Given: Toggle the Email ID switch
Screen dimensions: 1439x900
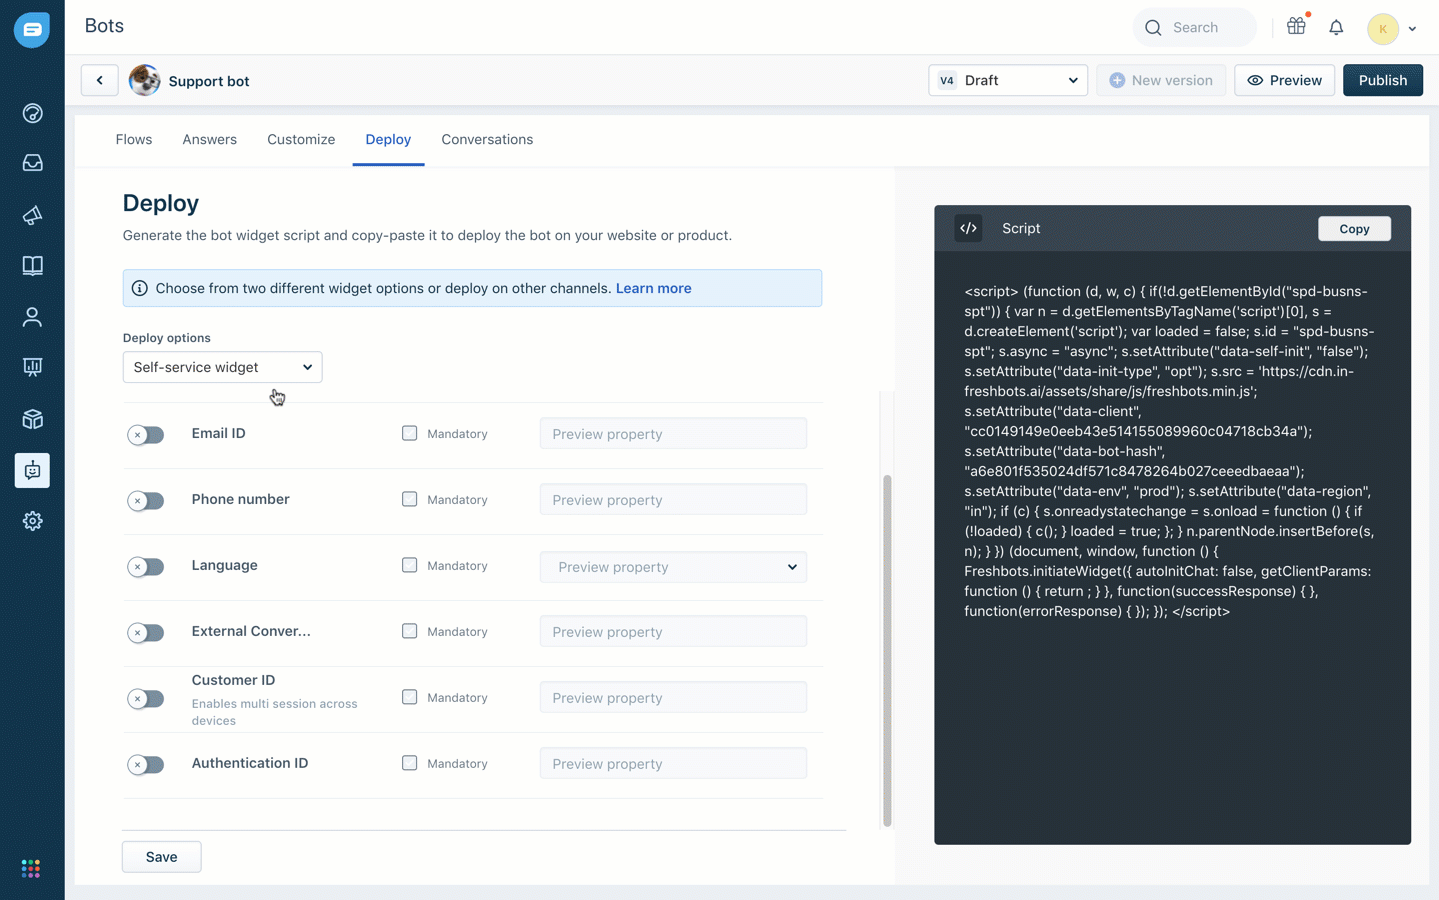Looking at the screenshot, I should point(146,435).
